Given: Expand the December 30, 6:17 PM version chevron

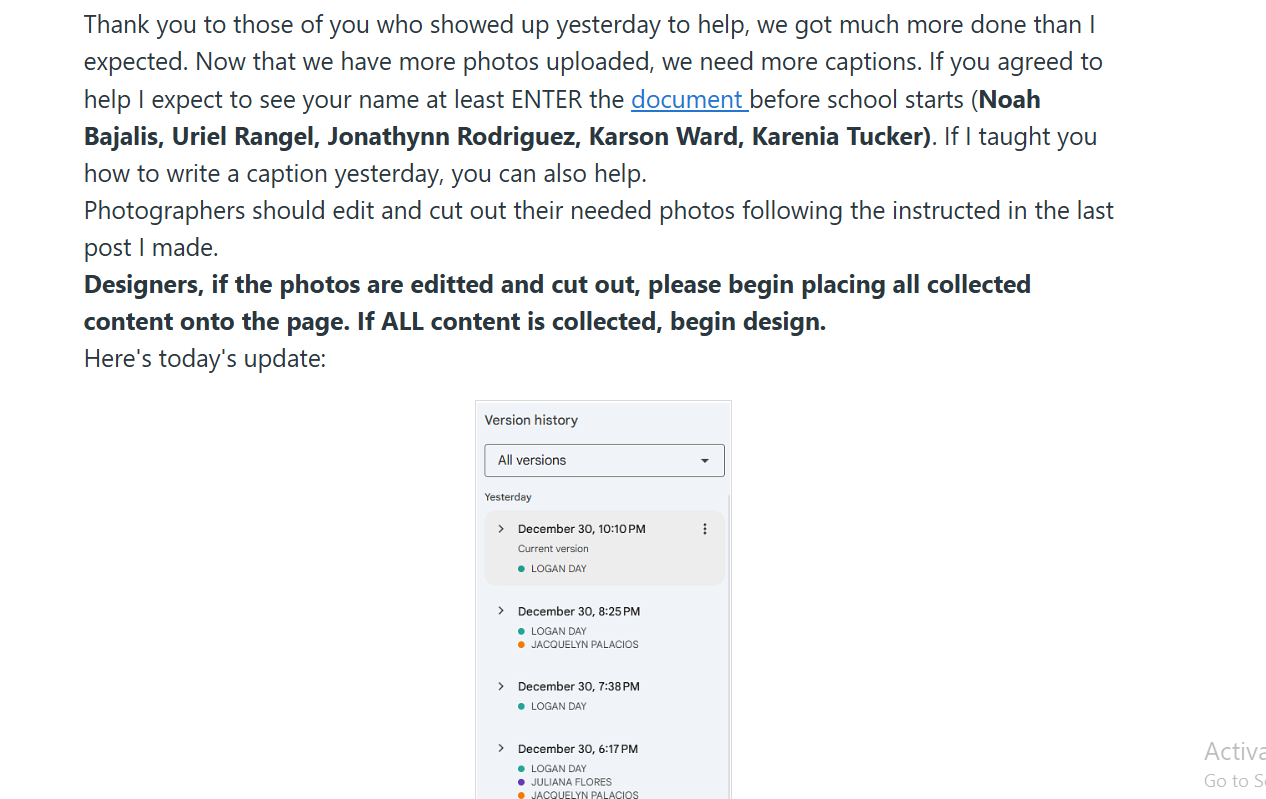Looking at the screenshot, I should click(501, 748).
